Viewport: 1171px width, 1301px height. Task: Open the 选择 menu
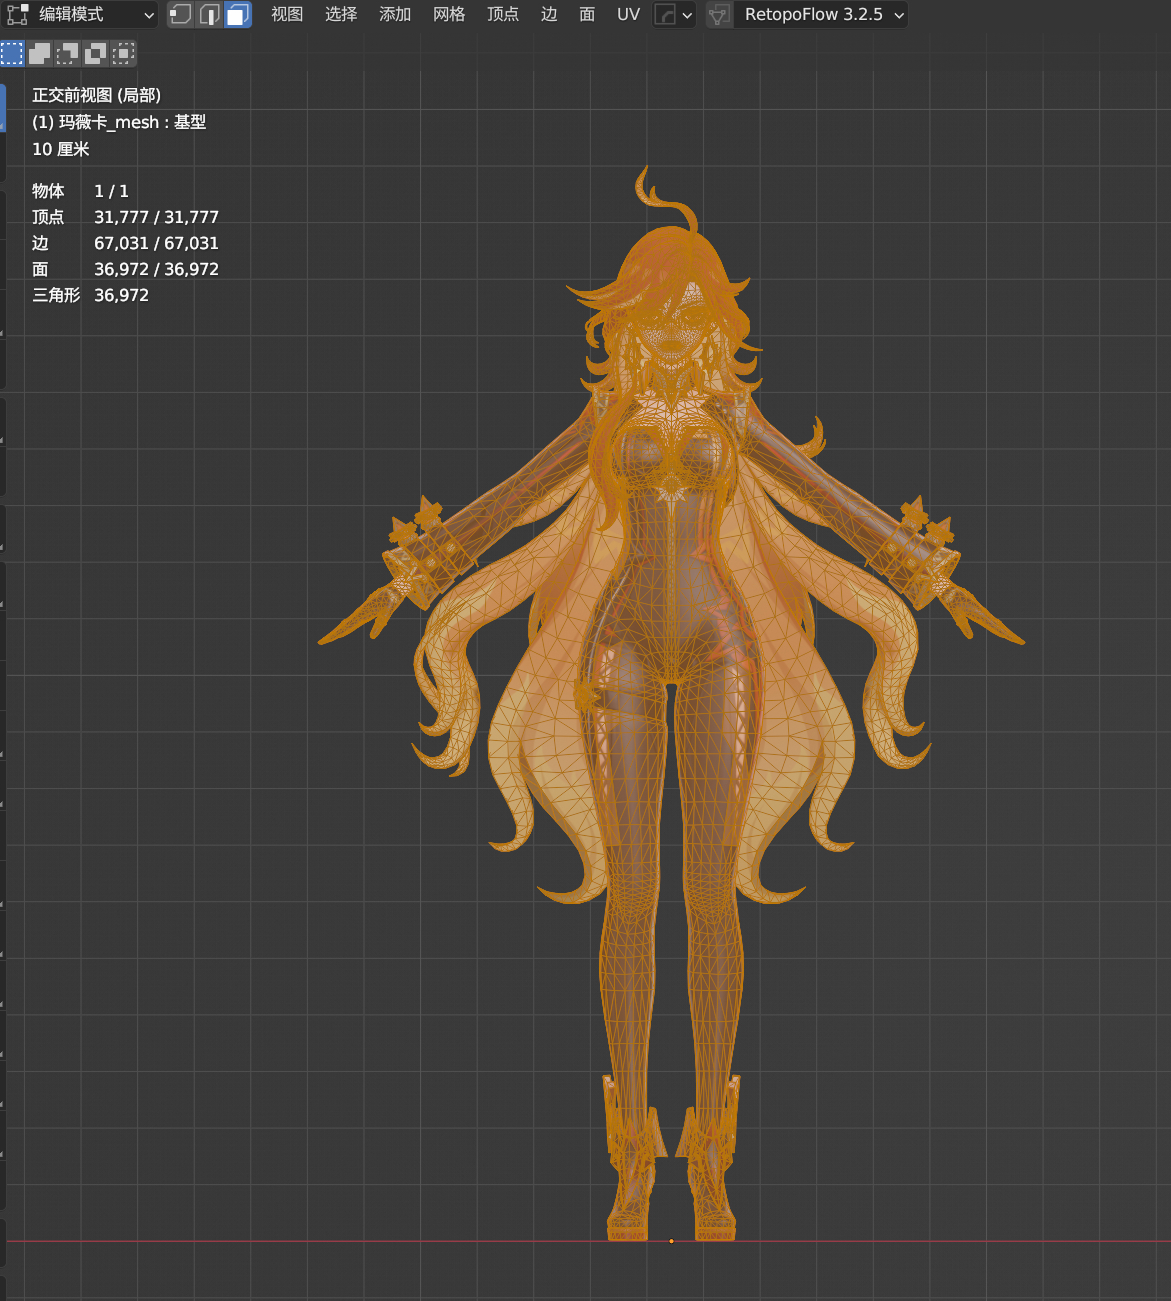tap(341, 14)
